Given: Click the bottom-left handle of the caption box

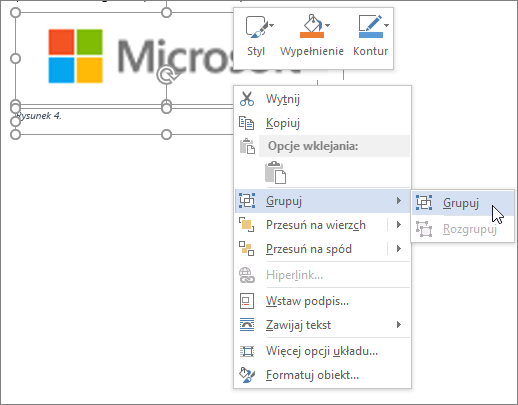Looking at the screenshot, I should pos(16,135).
